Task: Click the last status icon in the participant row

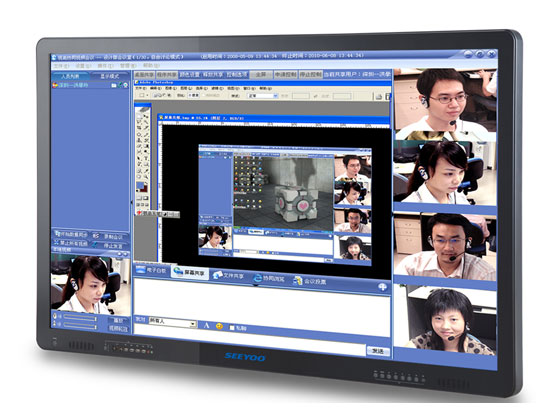Action: [125, 85]
